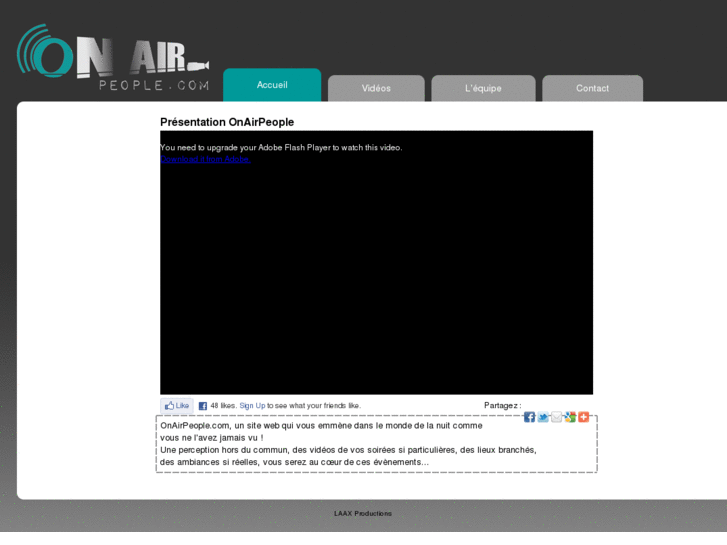Viewport: 727px width, 545px height.
Task: Switch to the Vidéos tab
Action: click(x=376, y=88)
